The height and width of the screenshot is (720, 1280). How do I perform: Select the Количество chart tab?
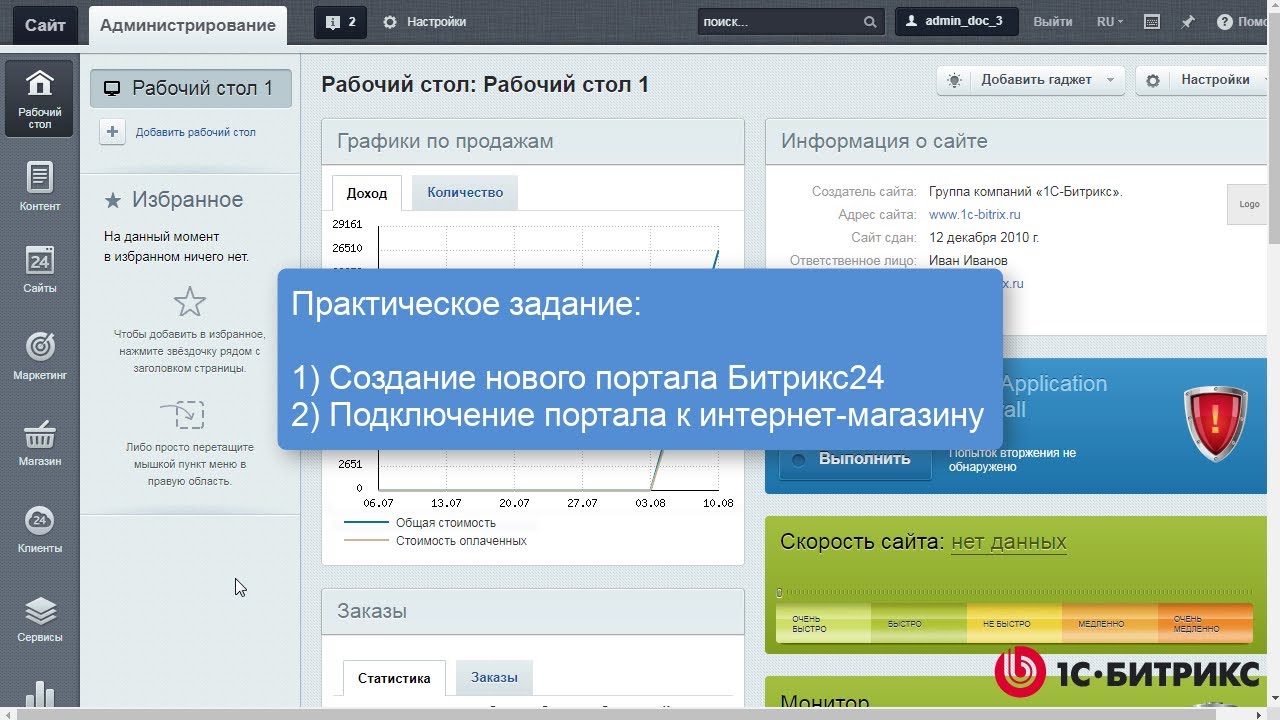(x=465, y=193)
